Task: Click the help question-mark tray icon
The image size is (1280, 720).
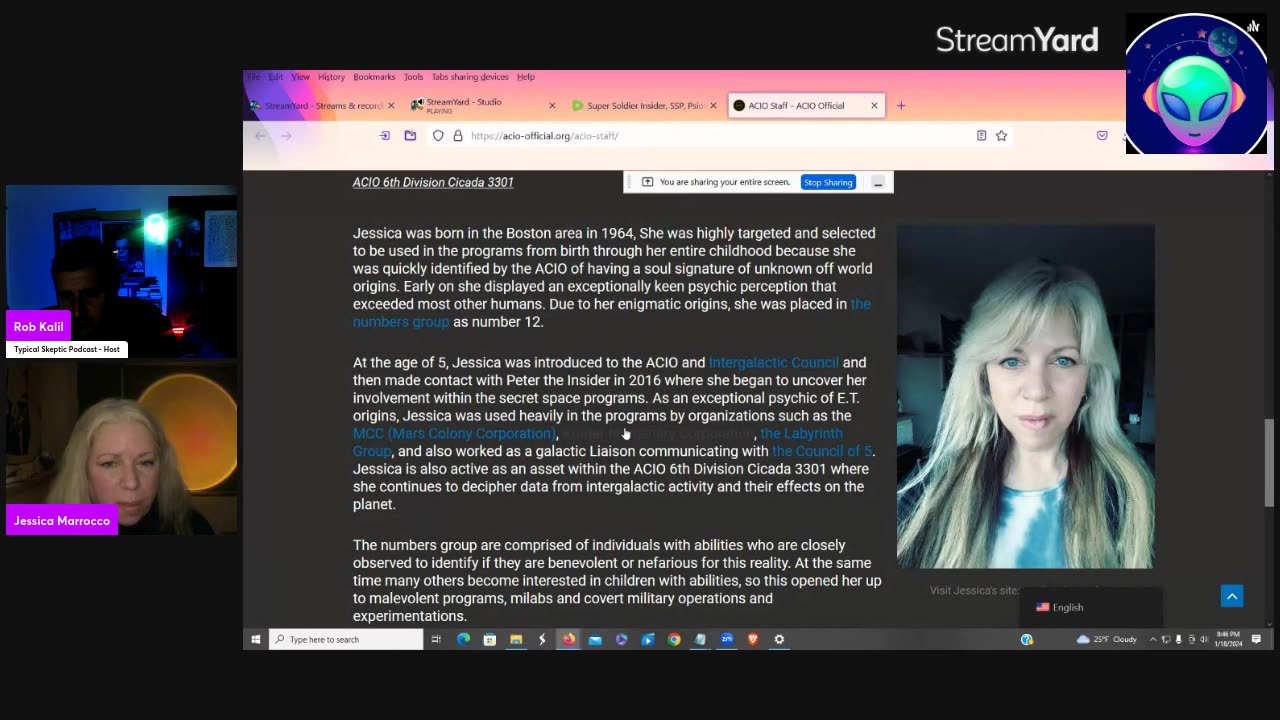Action: tap(1026, 639)
